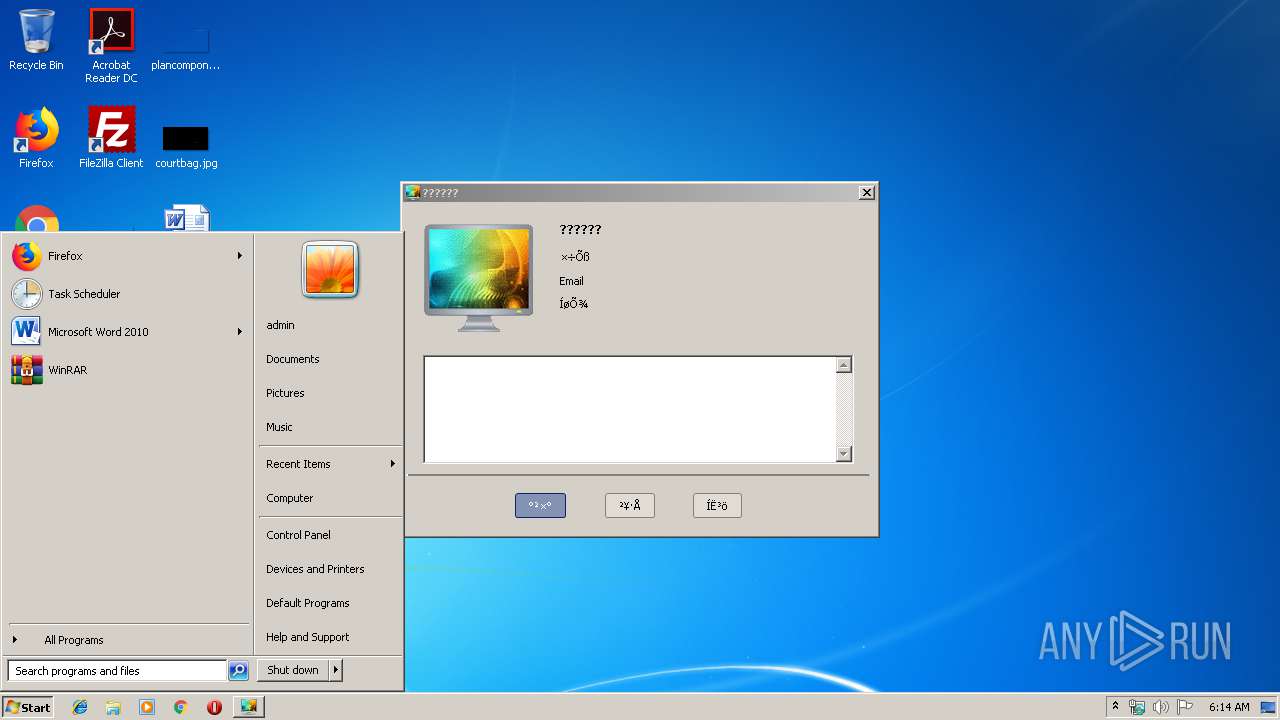Select the Word document desktop icon
The image size is (1280, 720).
tap(187, 219)
